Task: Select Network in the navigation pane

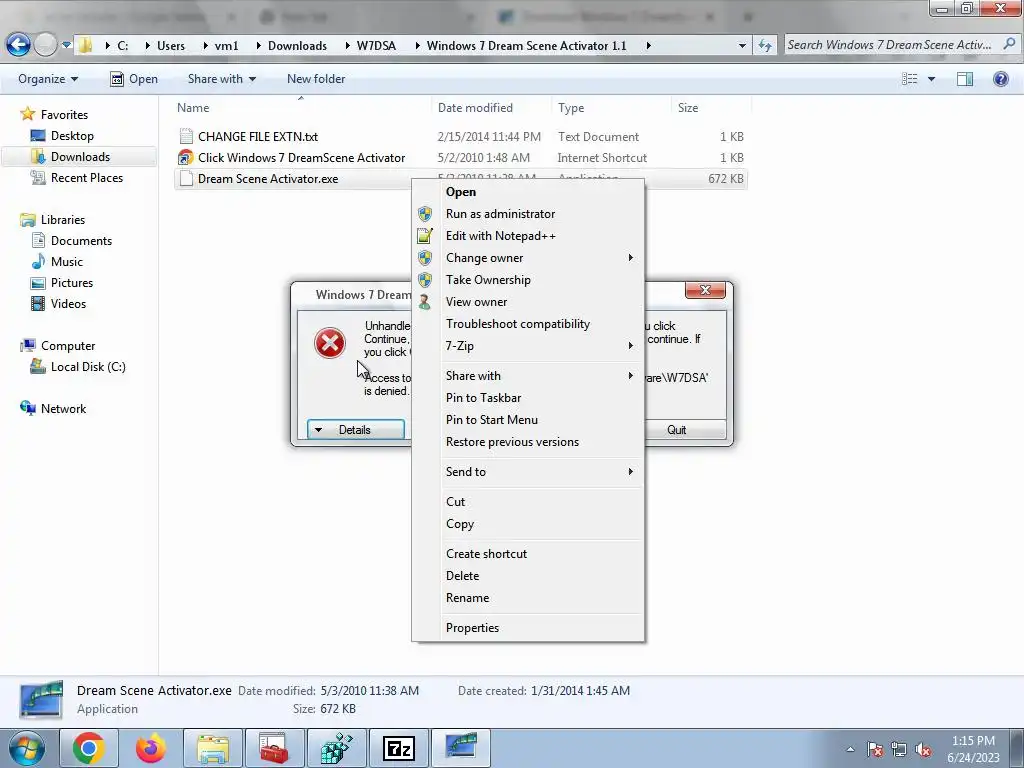Action: (x=63, y=409)
